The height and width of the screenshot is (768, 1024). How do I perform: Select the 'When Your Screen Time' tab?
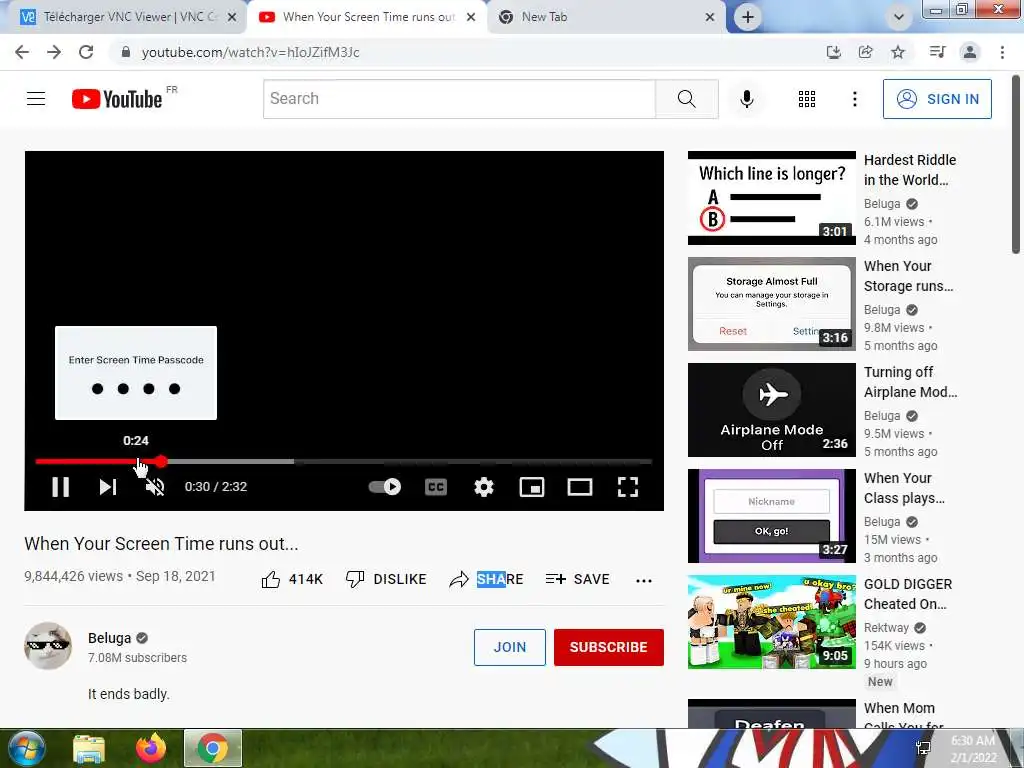point(368,17)
